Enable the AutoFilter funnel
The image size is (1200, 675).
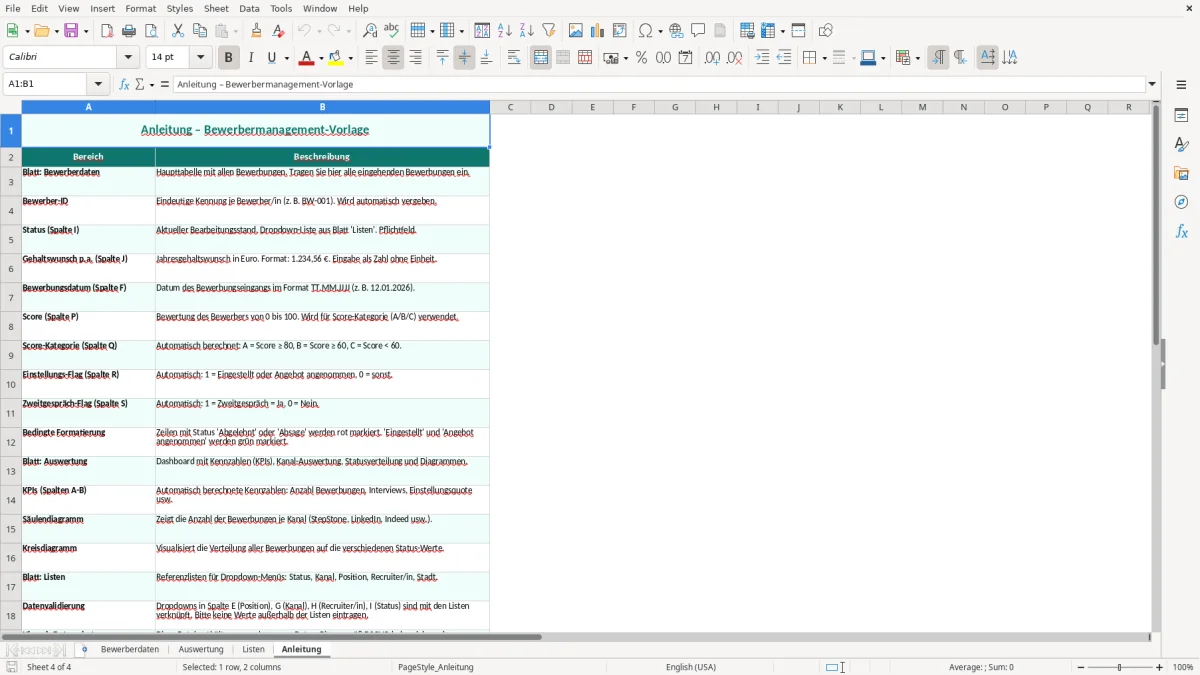click(x=549, y=31)
